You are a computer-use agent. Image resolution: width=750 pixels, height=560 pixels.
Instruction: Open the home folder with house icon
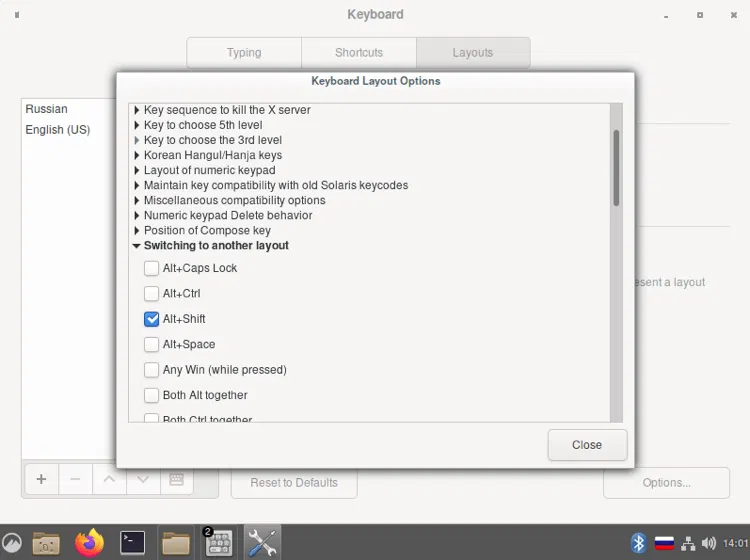[46, 543]
